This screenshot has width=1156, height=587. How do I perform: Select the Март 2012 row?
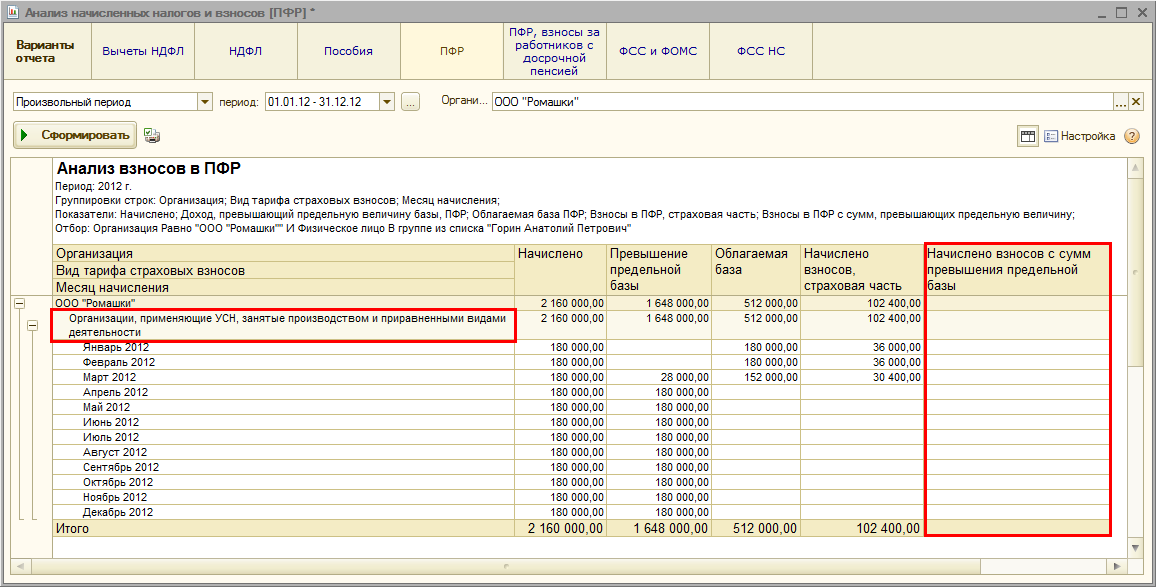click(x=109, y=377)
